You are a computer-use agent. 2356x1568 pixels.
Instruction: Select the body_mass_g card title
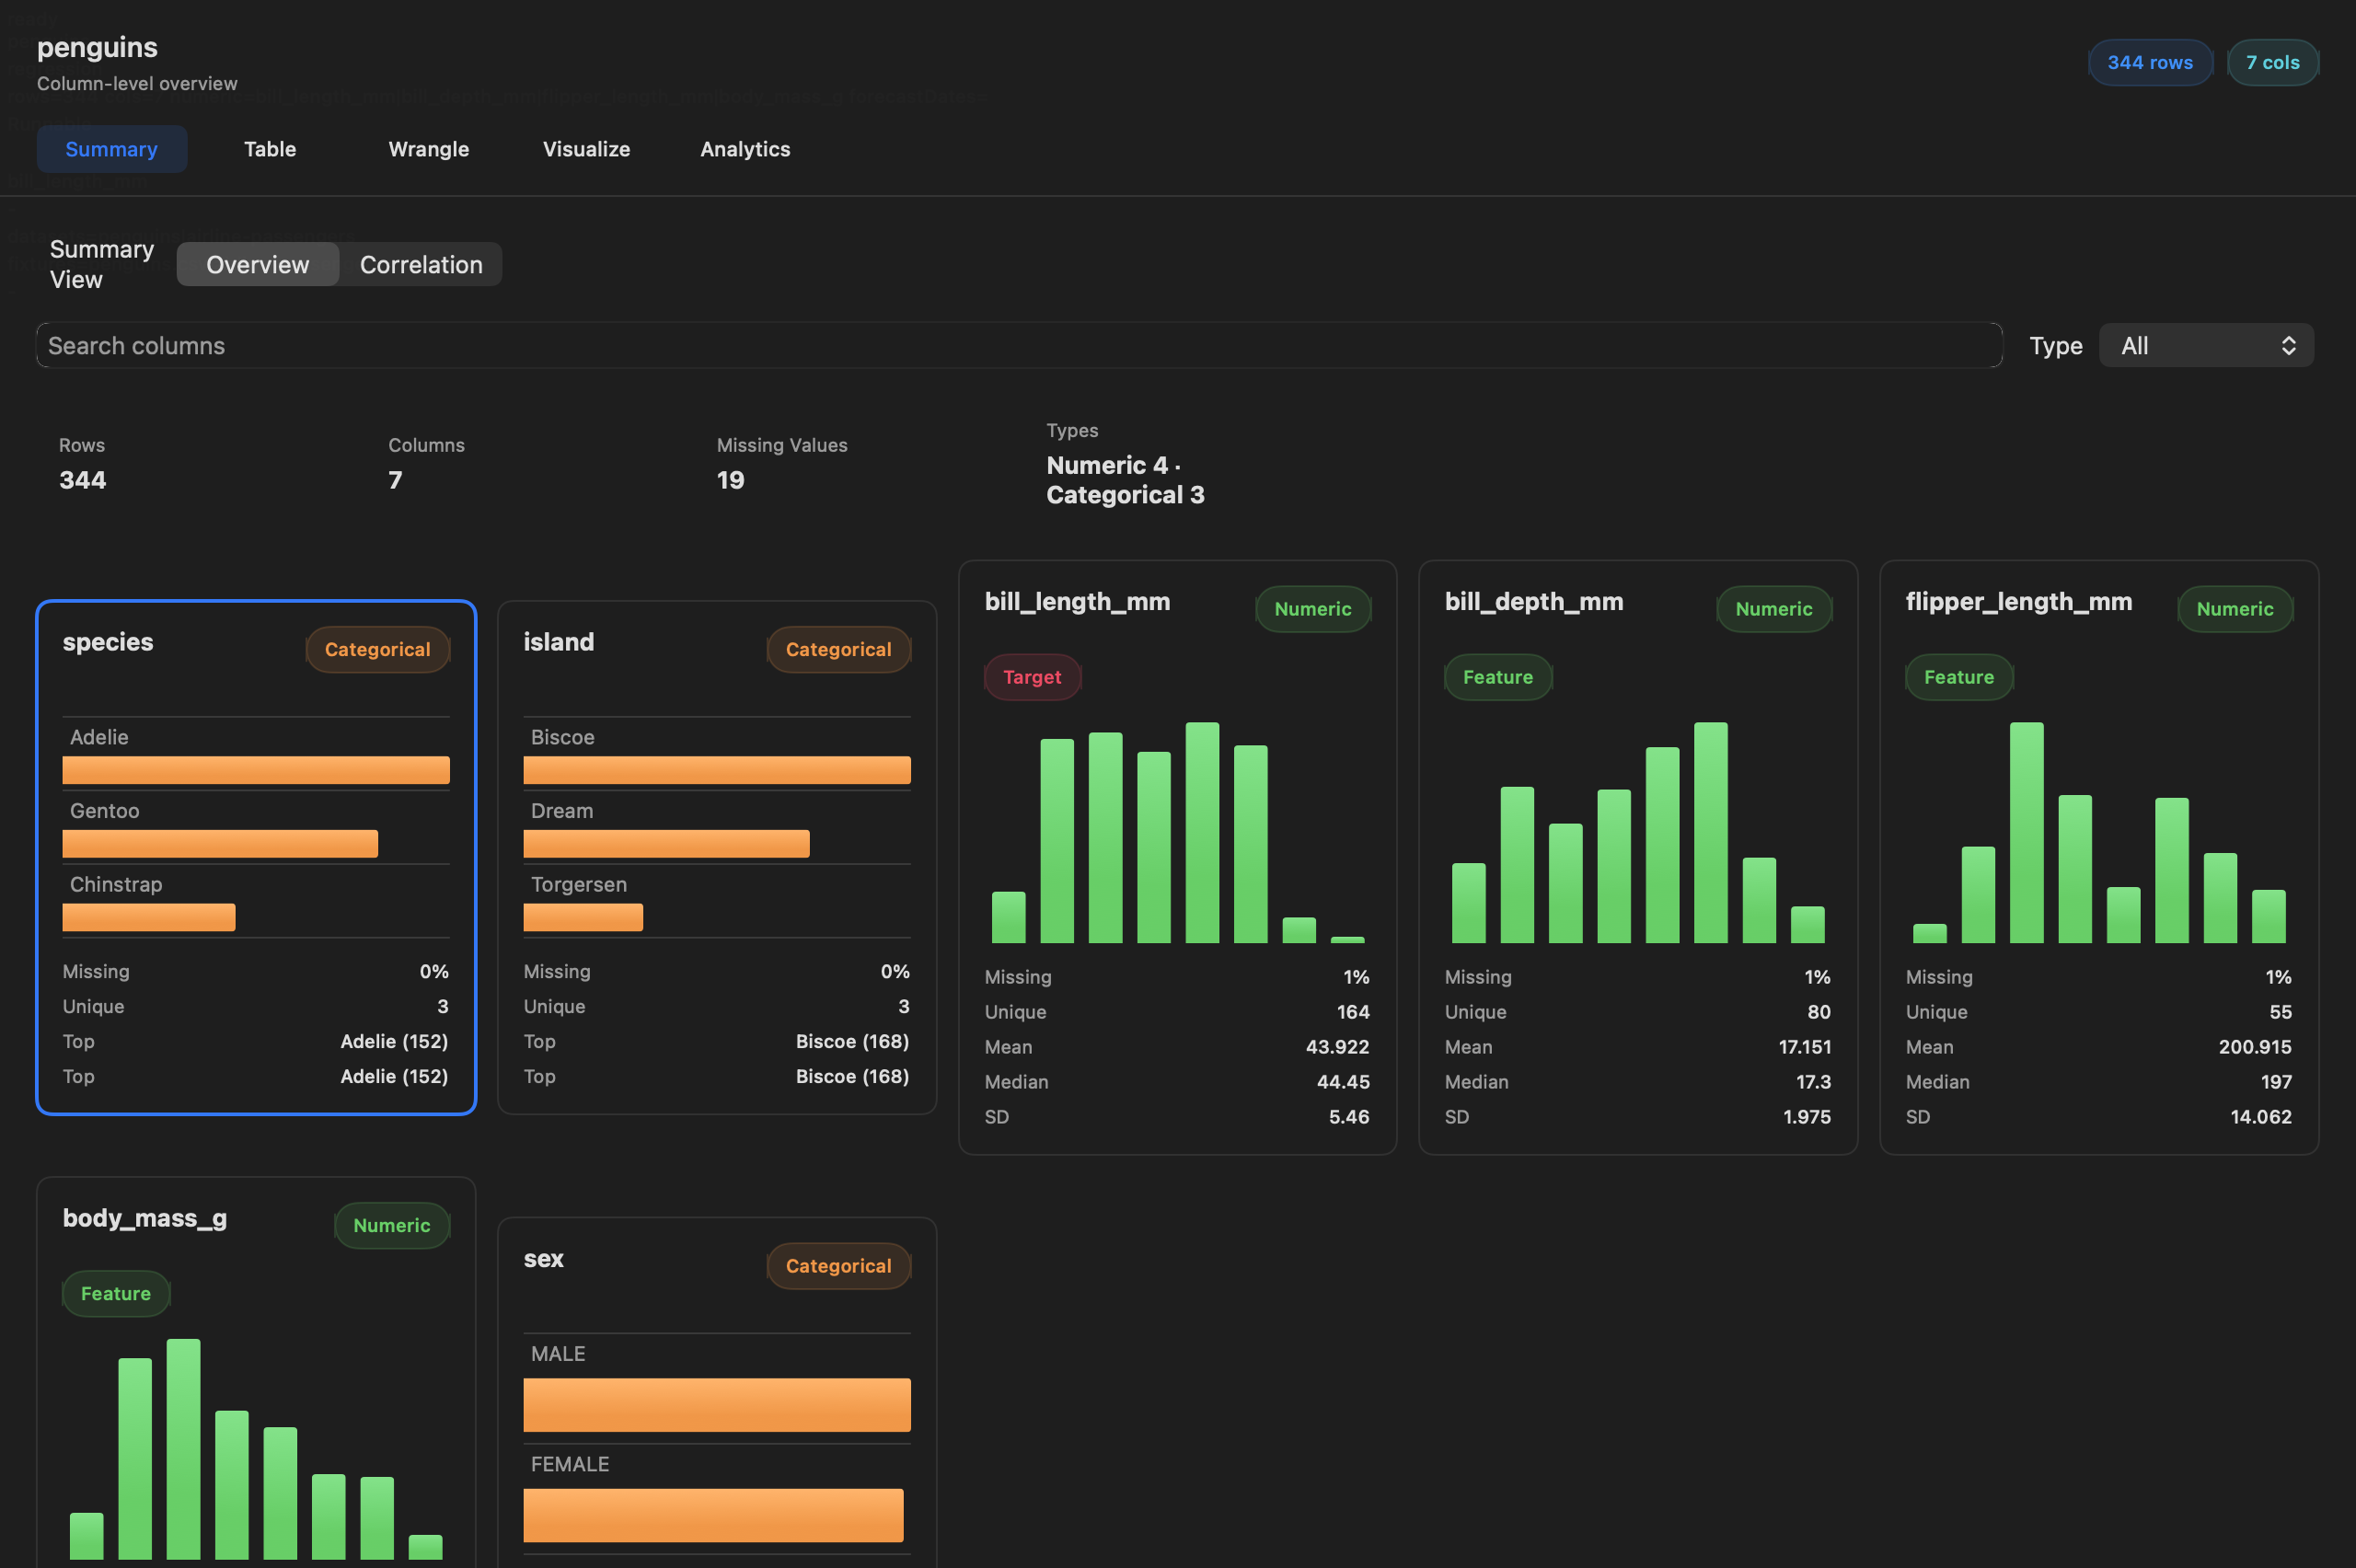pos(145,1219)
